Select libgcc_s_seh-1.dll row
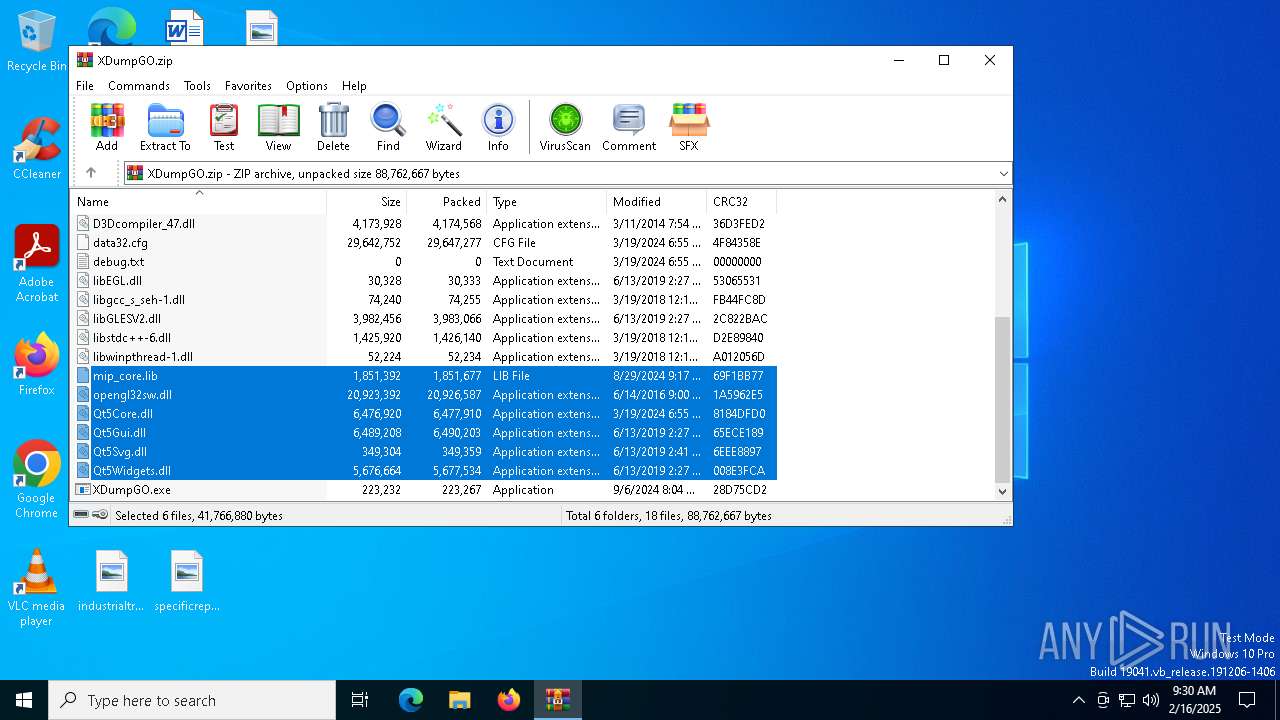Viewport: 1280px width, 720px height. pos(424,300)
